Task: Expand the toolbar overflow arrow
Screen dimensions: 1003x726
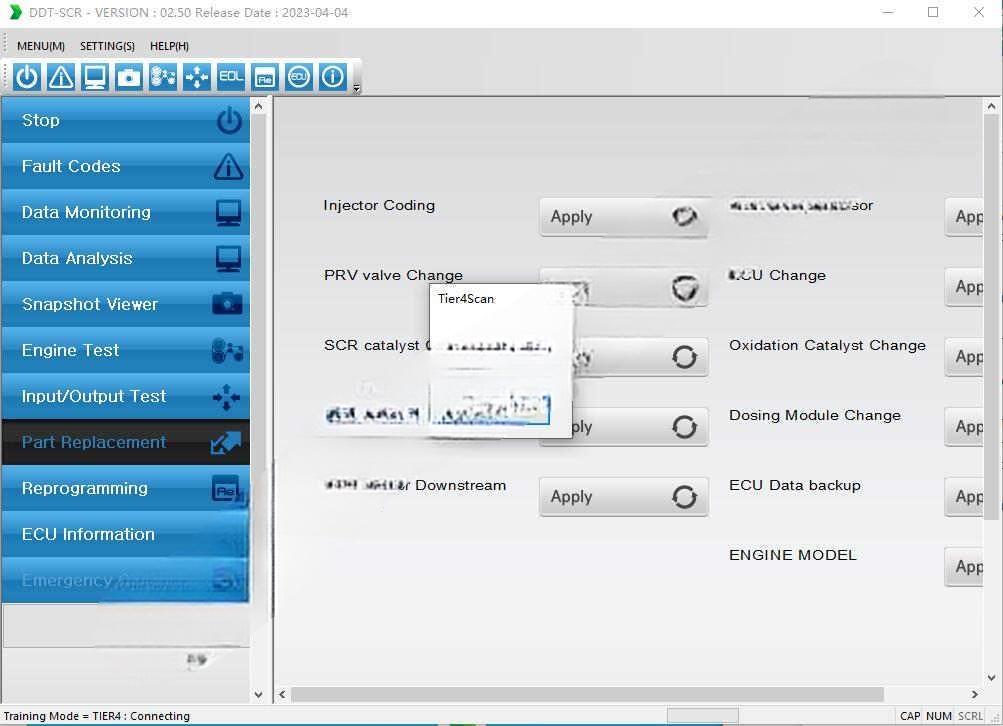Action: tap(357, 89)
